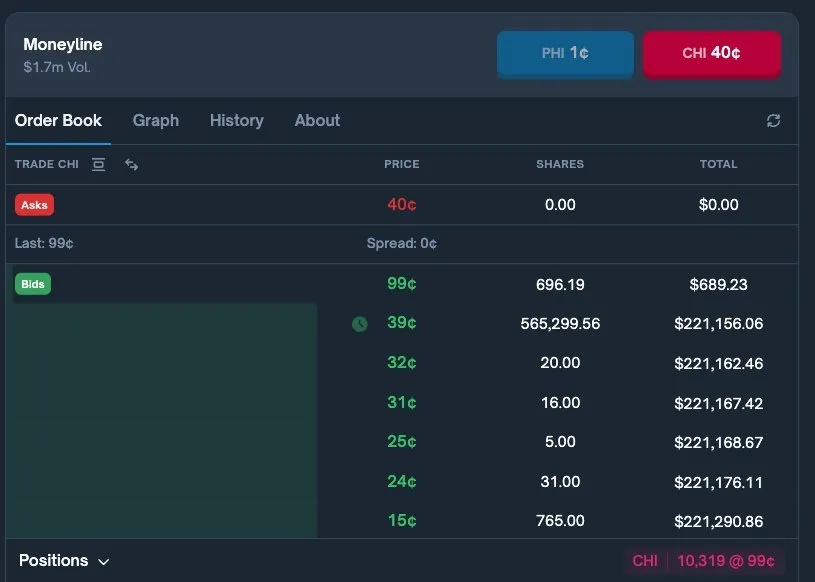Select the 32¢ bid price
This screenshot has height=582, width=815.
click(402, 362)
